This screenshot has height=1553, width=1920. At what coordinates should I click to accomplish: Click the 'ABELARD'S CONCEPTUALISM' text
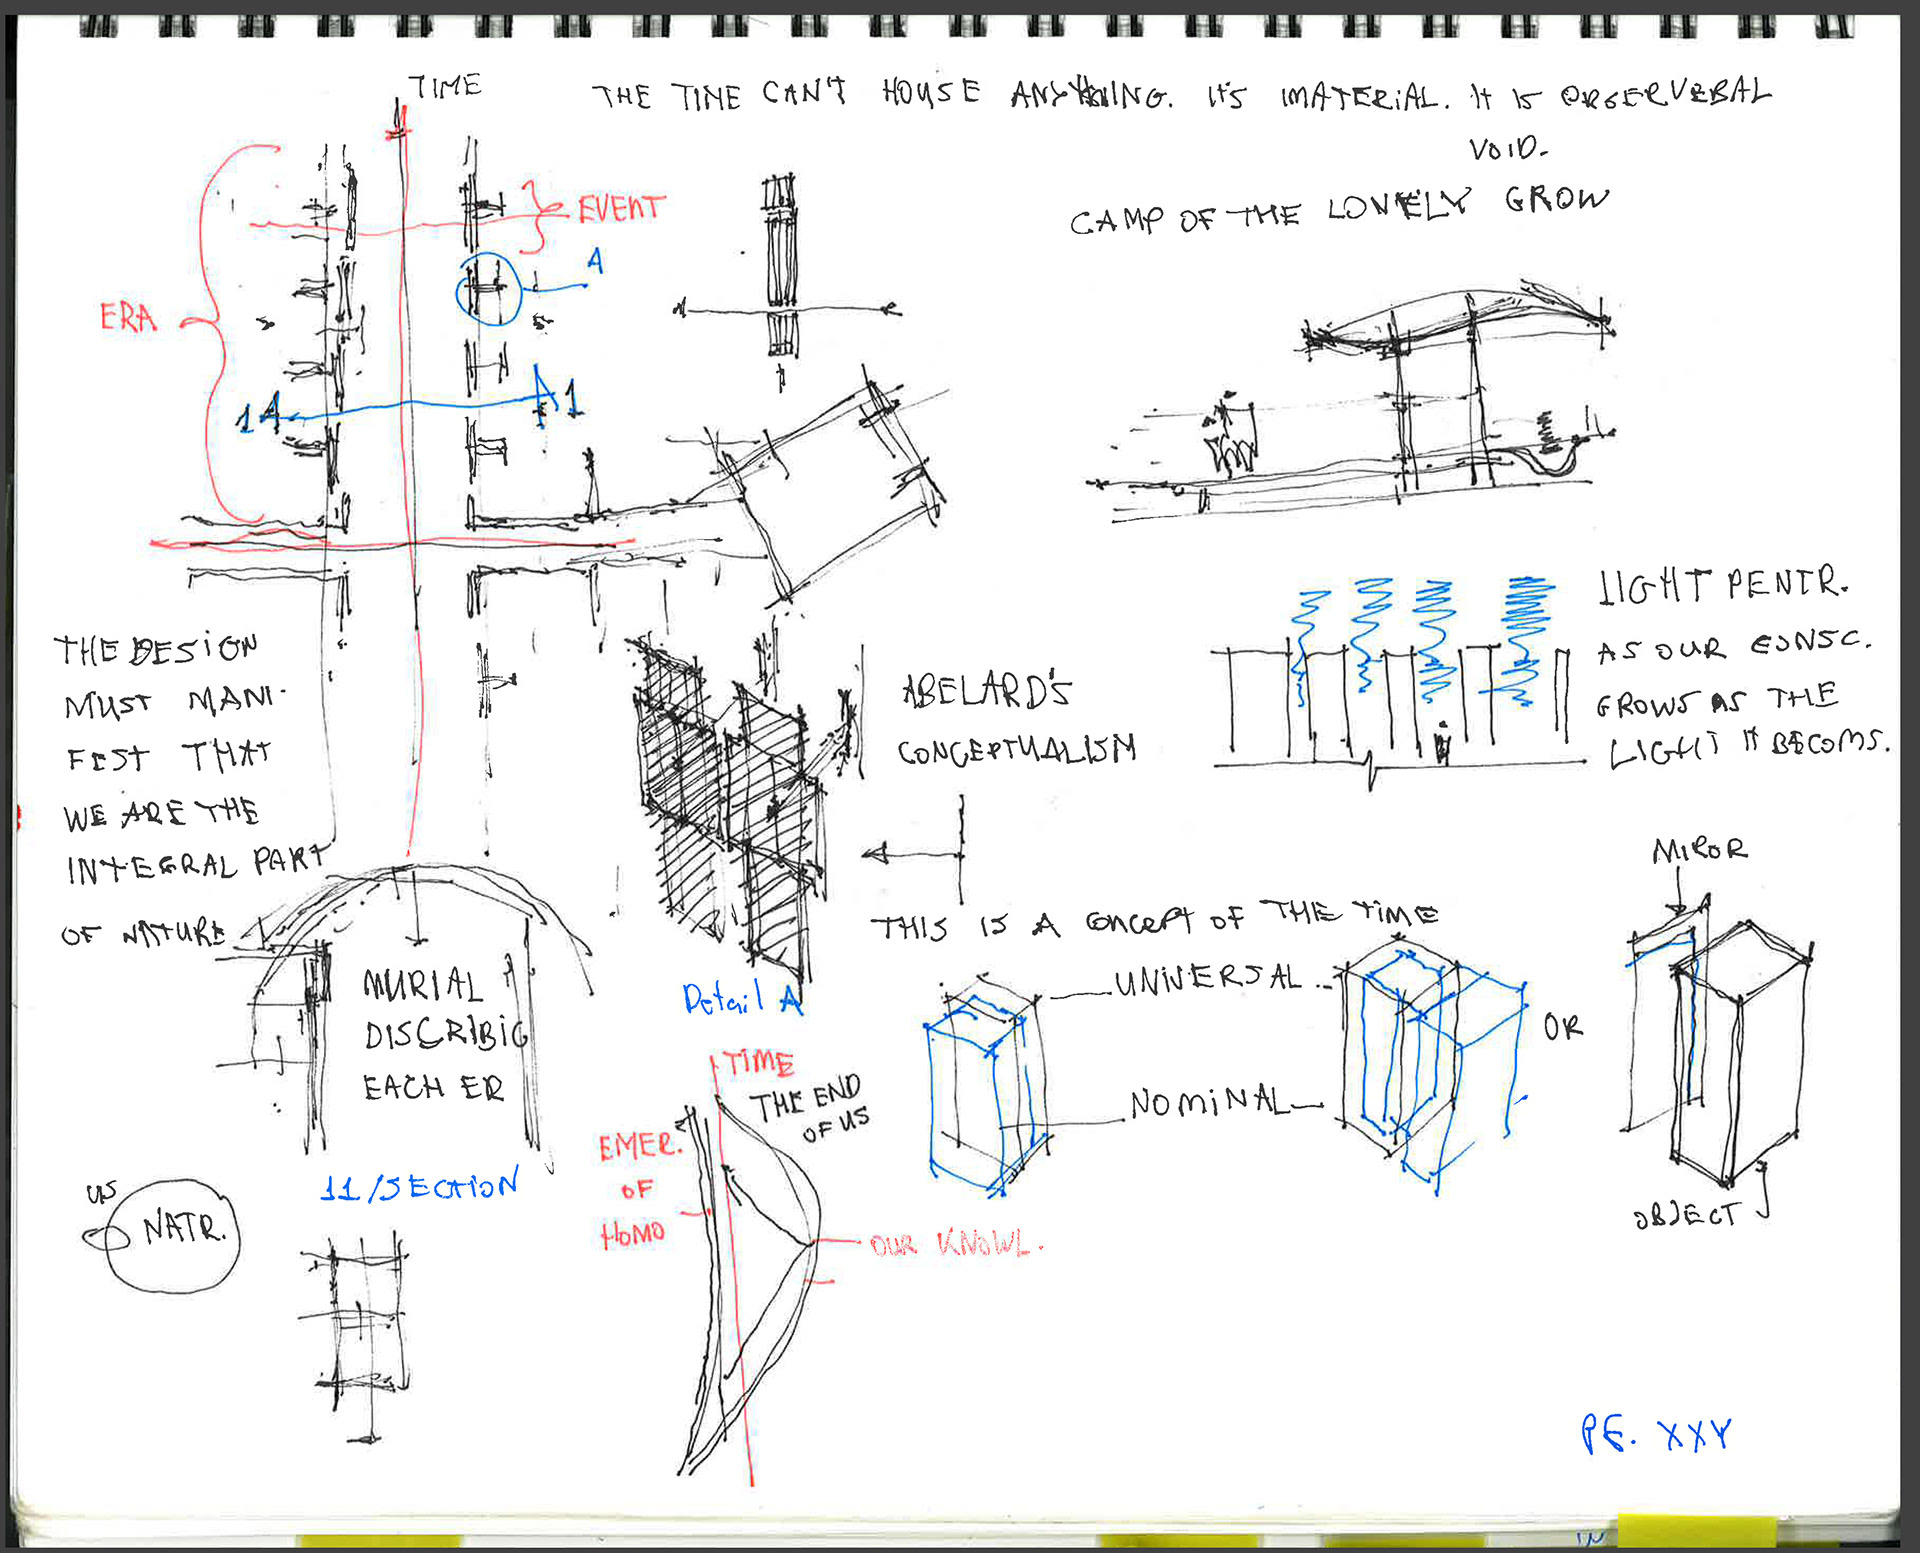pyautogui.click(x=1015, y=720)
